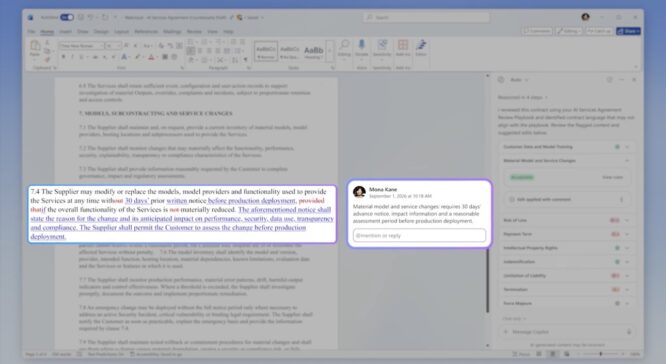666x364 pixels.
Task: Expand the Payment Term row
Action: (x=567, y=234)
